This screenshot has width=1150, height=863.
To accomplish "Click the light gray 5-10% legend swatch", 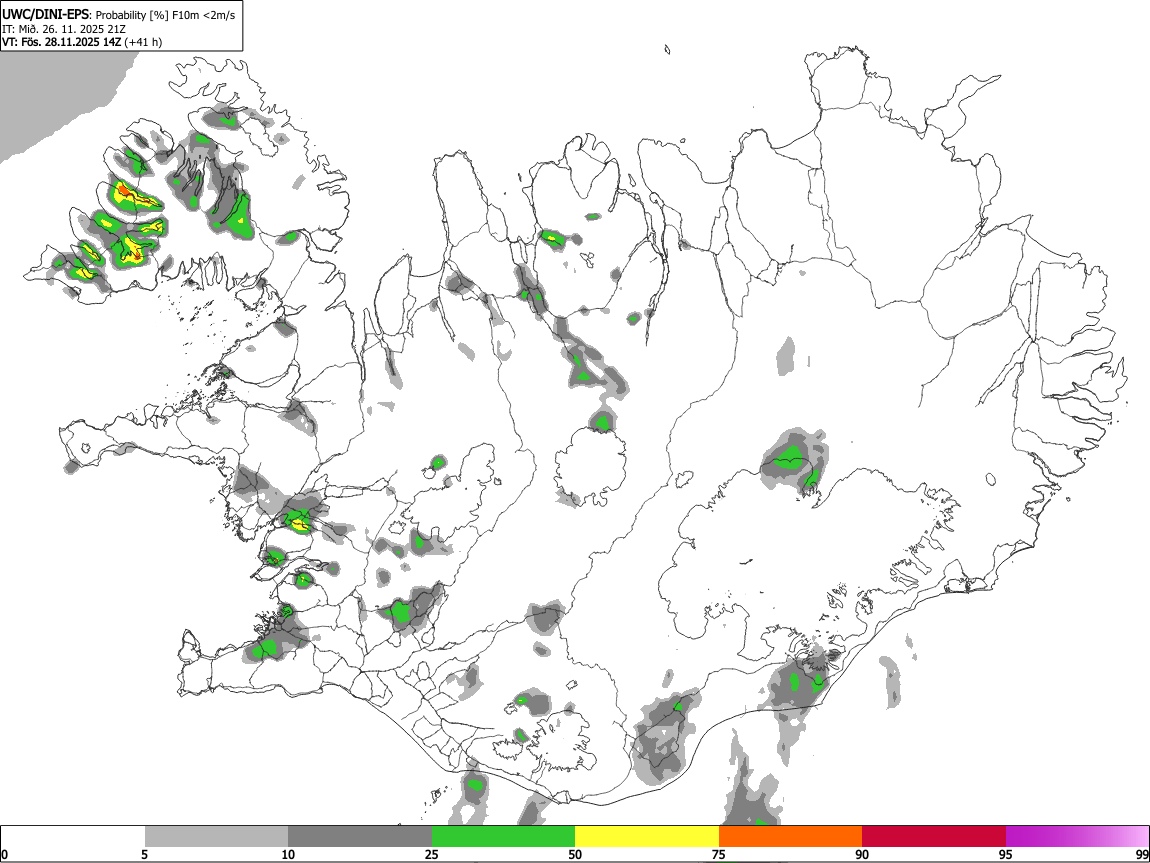I will (216, 836).
